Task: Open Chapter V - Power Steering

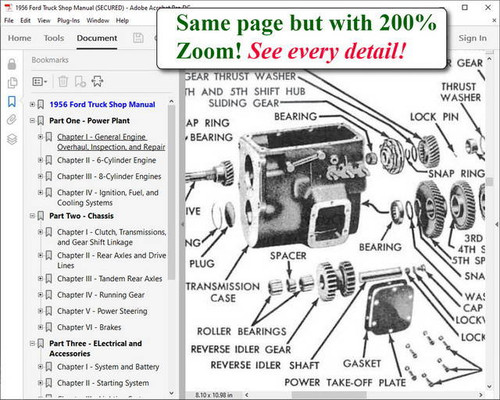Action: (x=102, y=311)
